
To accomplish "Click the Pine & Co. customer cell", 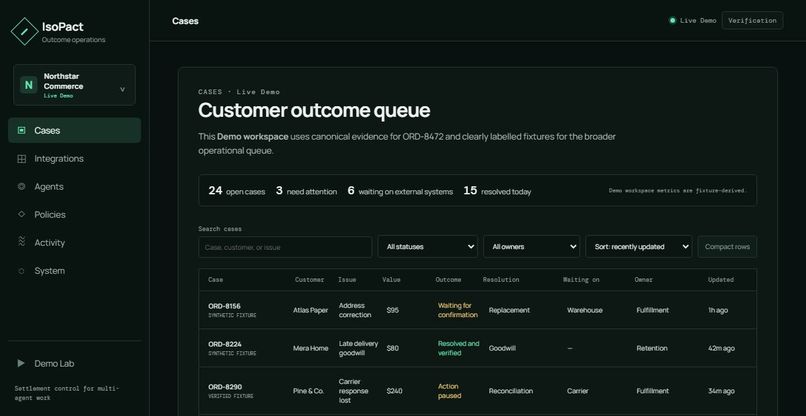I will pyautogui.click(x=308, y=391).
